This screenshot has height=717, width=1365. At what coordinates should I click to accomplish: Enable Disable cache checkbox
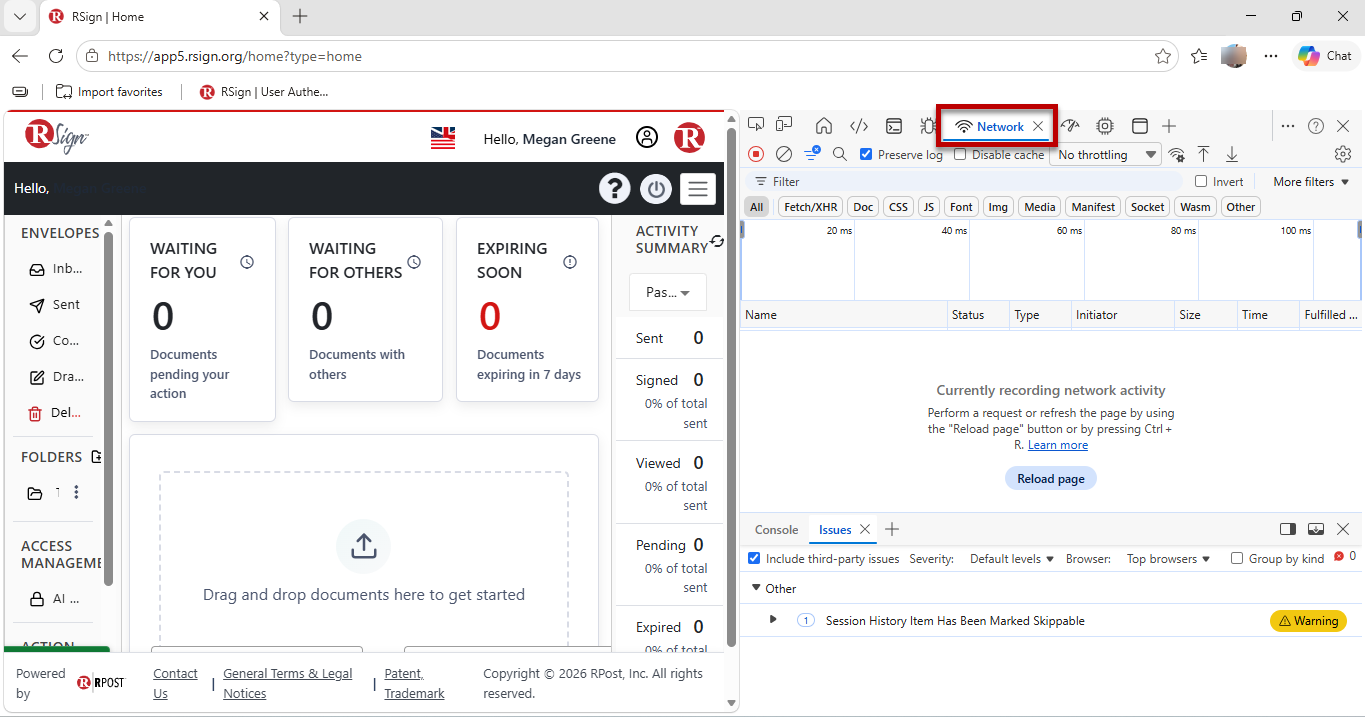tap(960, 154)
